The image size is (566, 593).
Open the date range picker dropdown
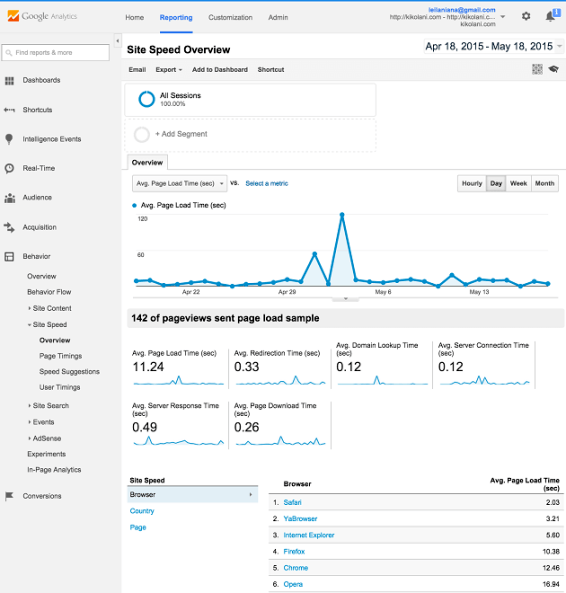click(493, 47)
